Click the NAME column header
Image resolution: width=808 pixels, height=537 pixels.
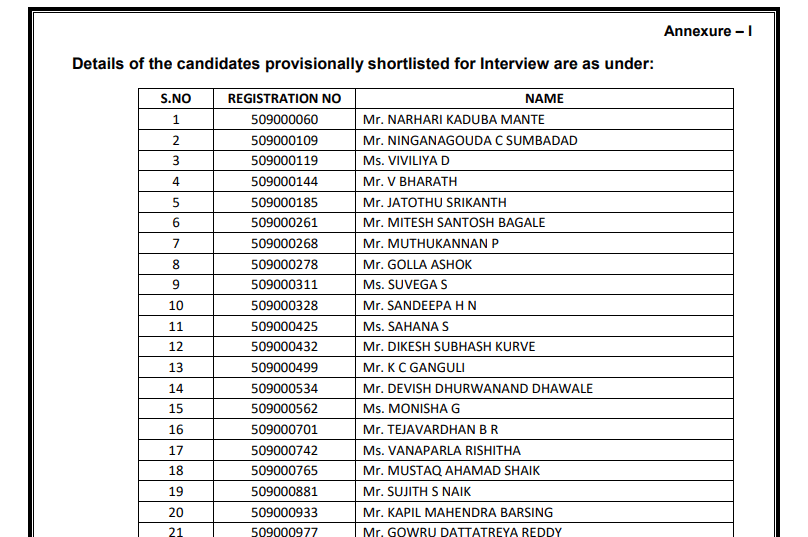pyautogui.click(x=544, y=99)
